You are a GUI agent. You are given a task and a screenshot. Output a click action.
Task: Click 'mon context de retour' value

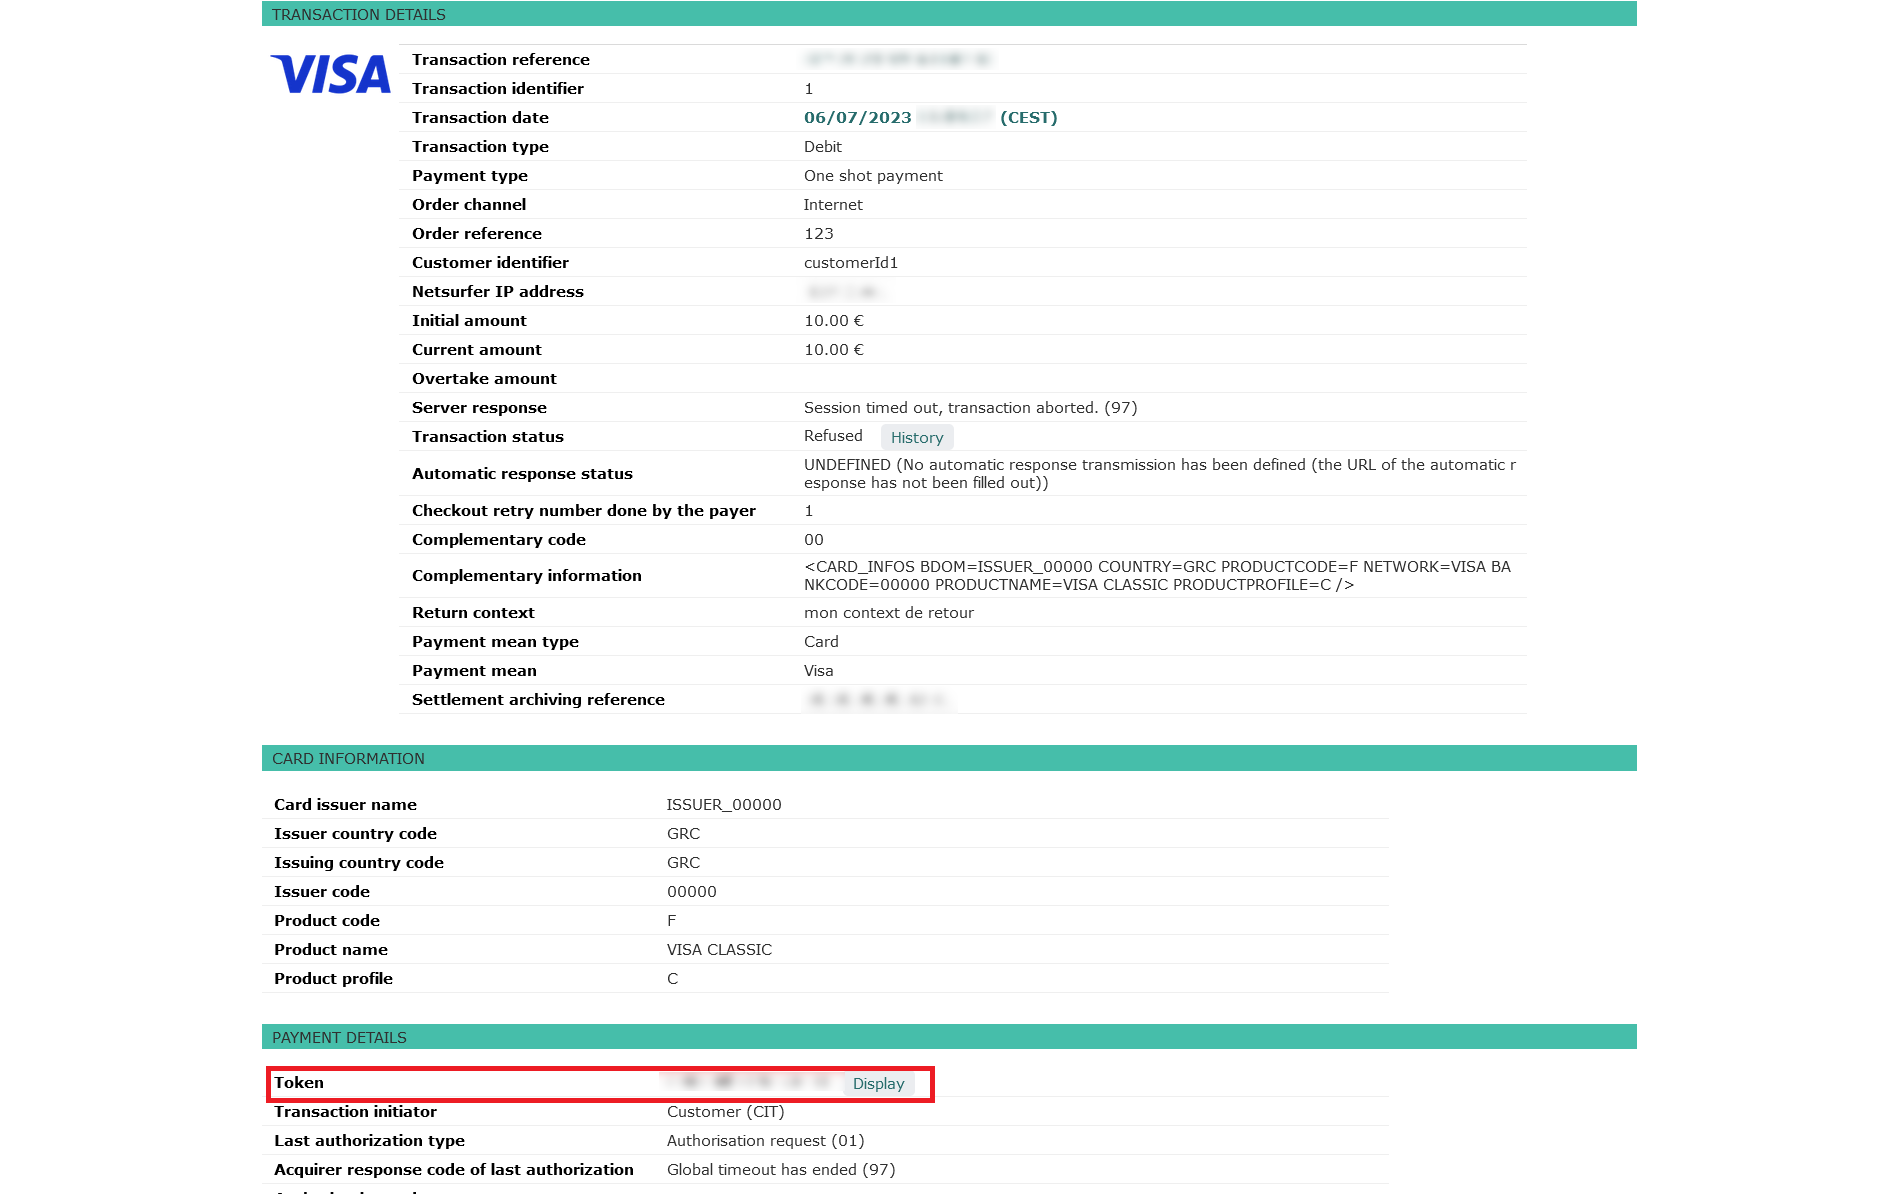coord(889,613)
